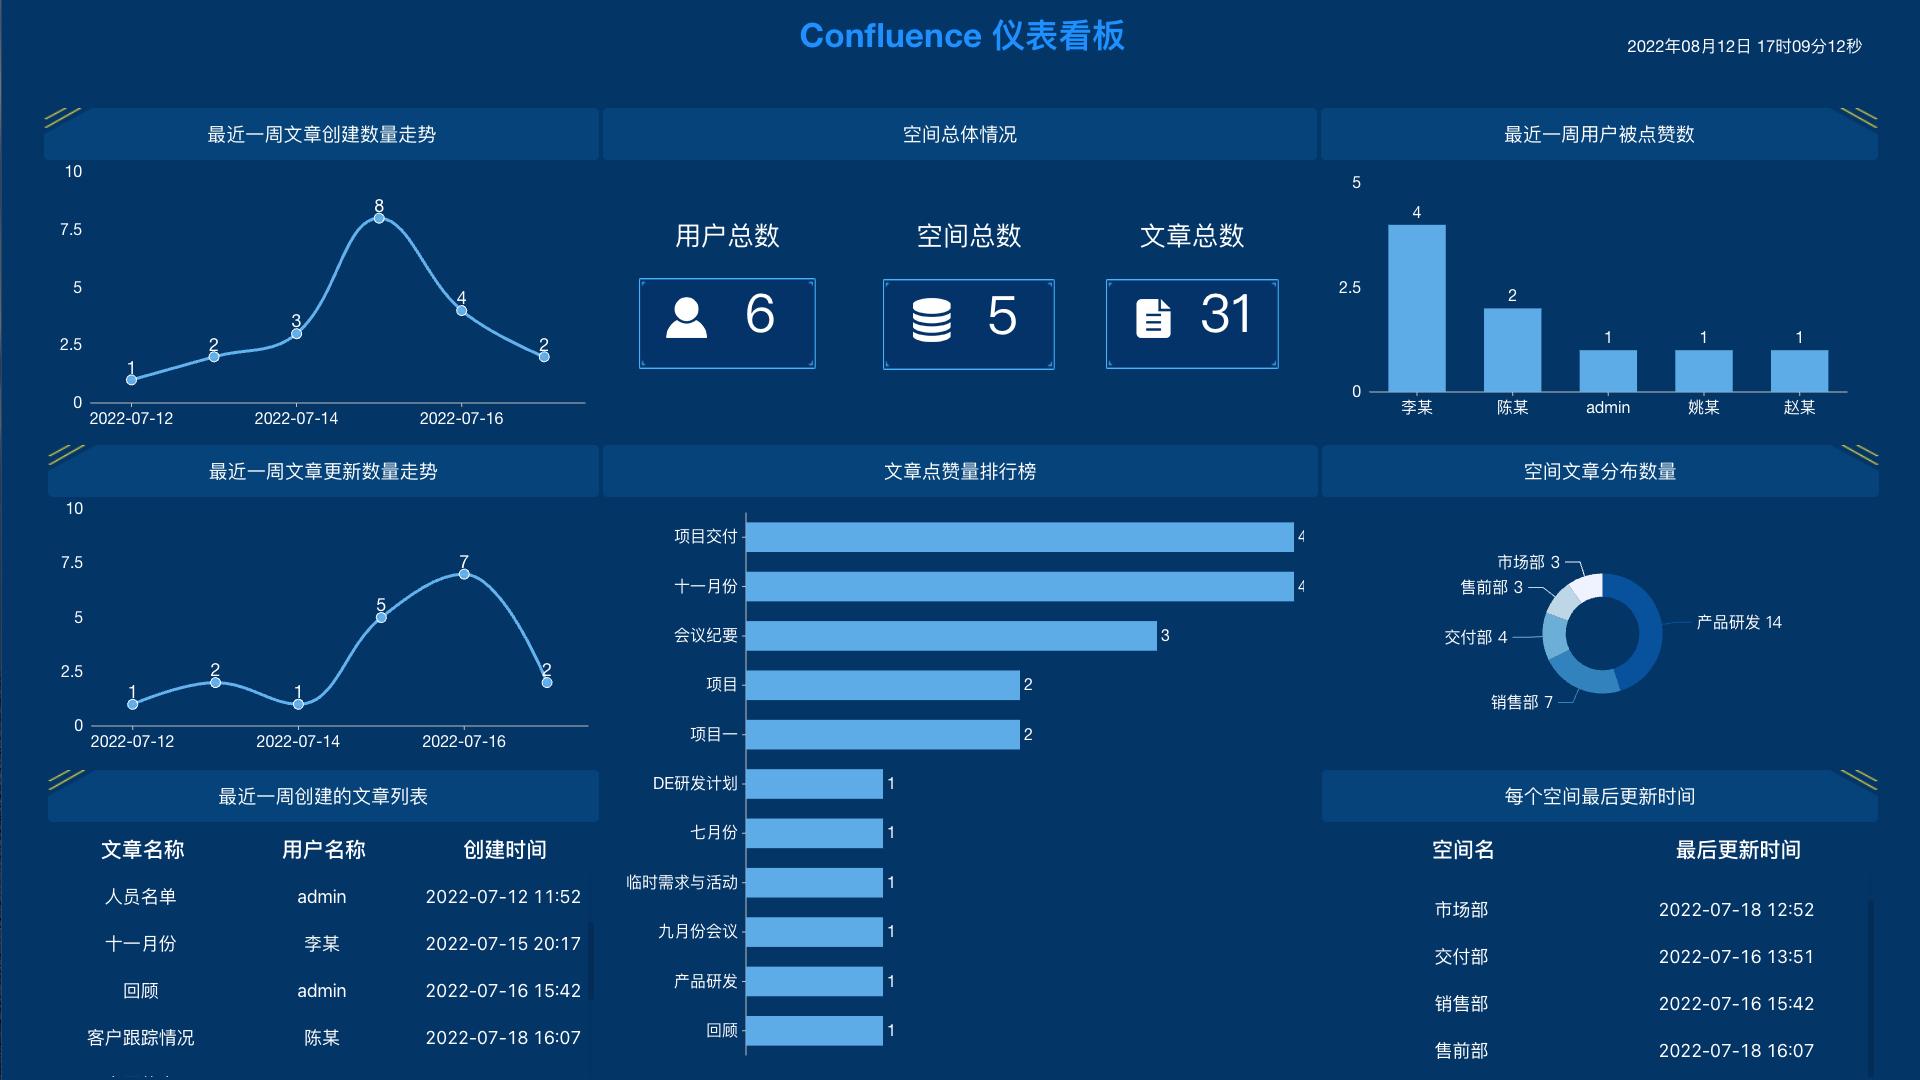Screen dimensions: 1920x1080
Task: Click the database icon under 空间总数
Action: tap(931, 320)
